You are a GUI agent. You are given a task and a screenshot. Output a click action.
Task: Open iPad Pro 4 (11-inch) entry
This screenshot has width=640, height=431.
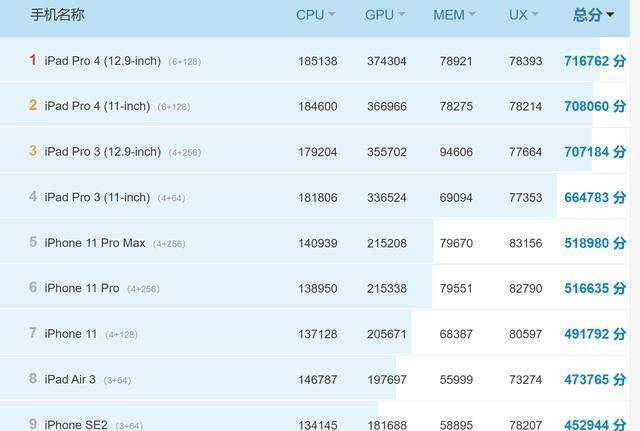[98, 106]
